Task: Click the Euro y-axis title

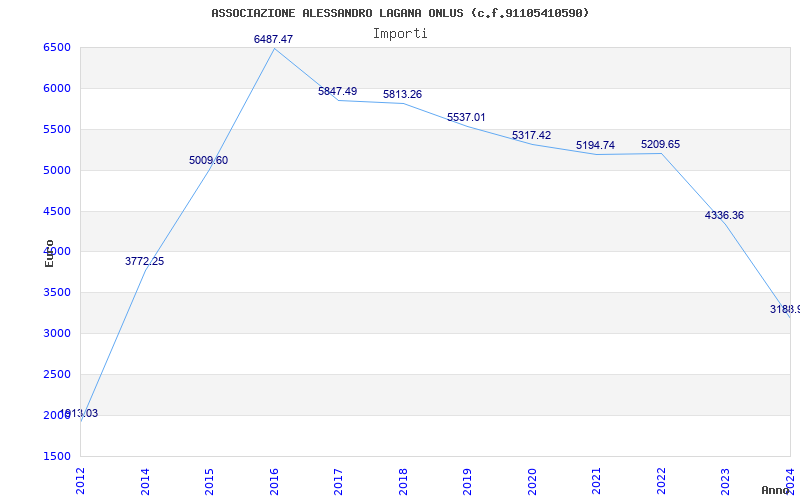Action: coord(49,253)
